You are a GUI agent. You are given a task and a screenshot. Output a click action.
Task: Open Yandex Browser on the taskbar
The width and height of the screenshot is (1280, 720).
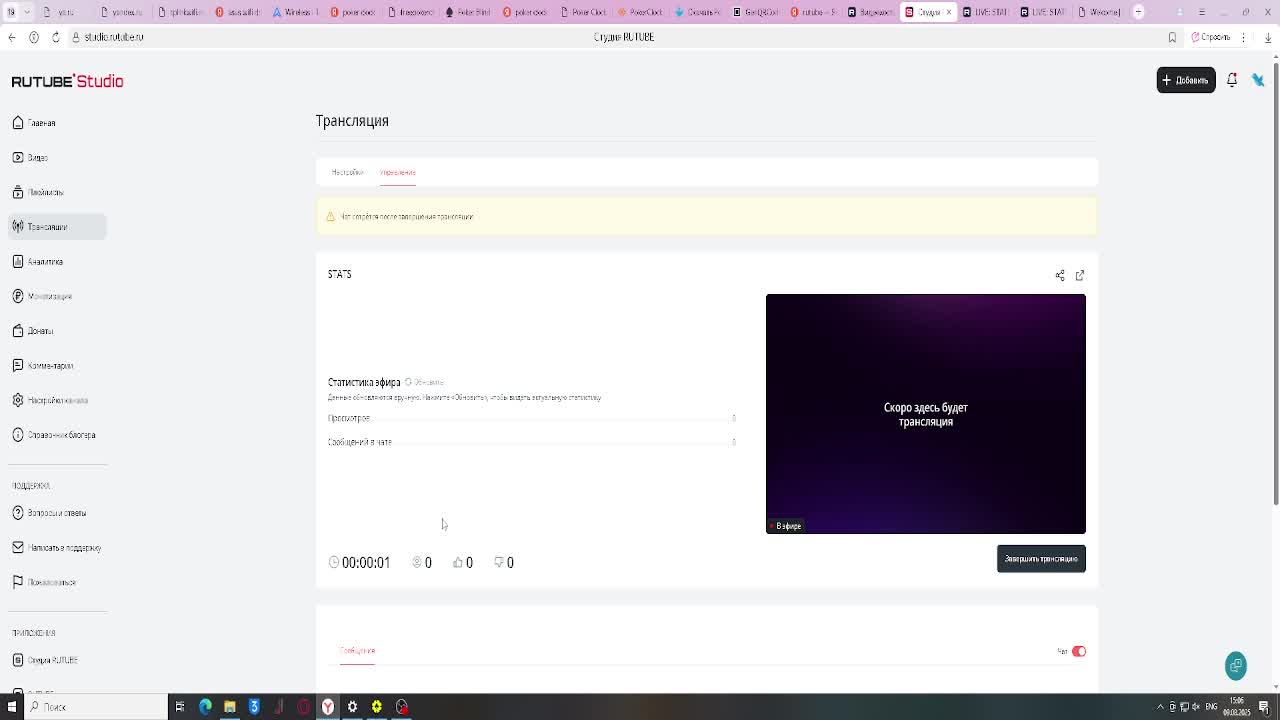[x=328, y=707]
